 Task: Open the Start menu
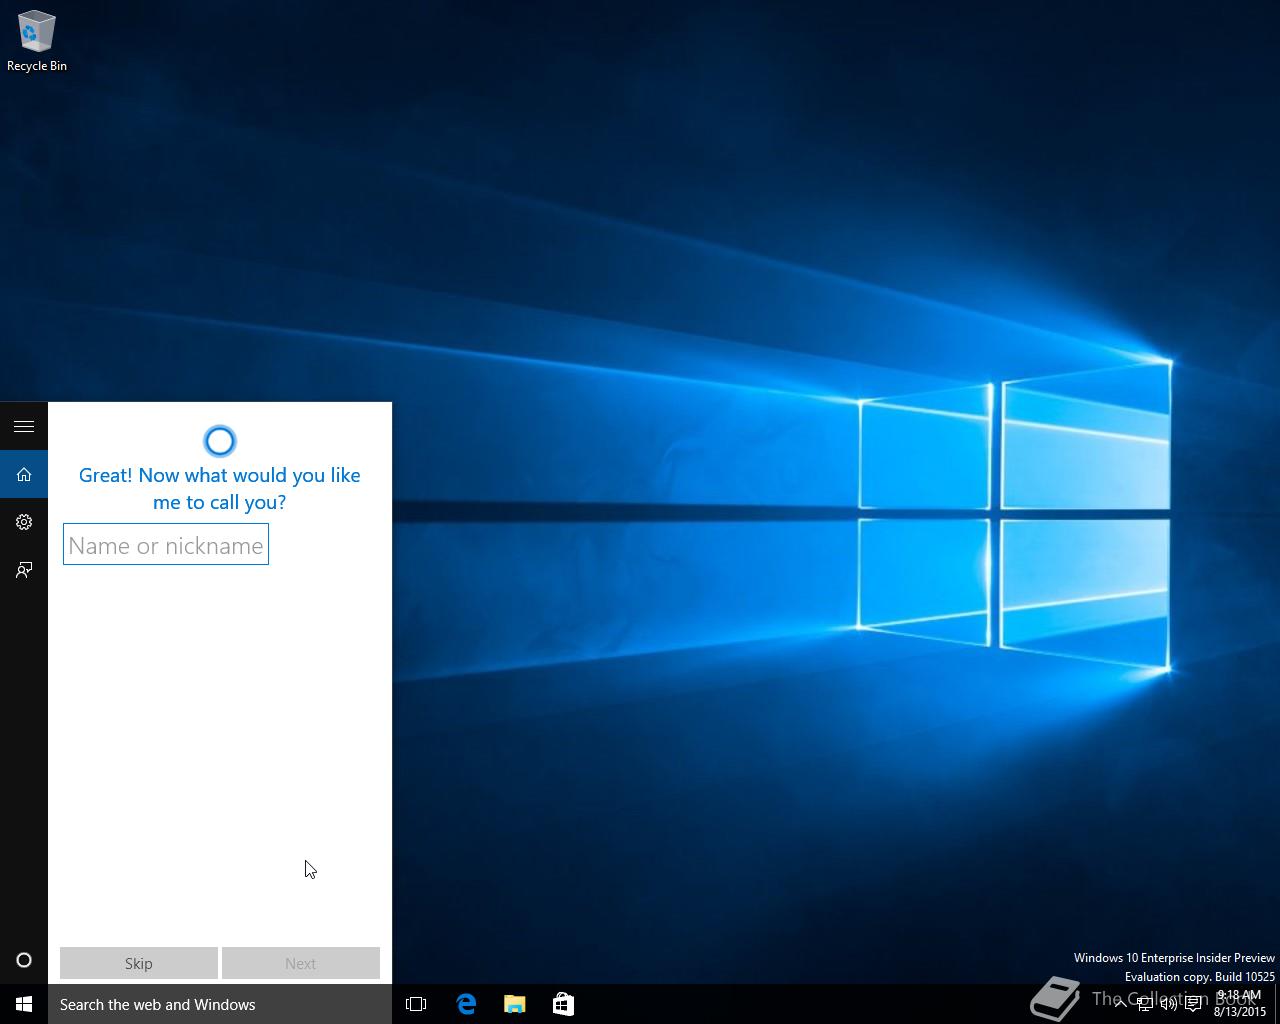(x=24, y=1004)
